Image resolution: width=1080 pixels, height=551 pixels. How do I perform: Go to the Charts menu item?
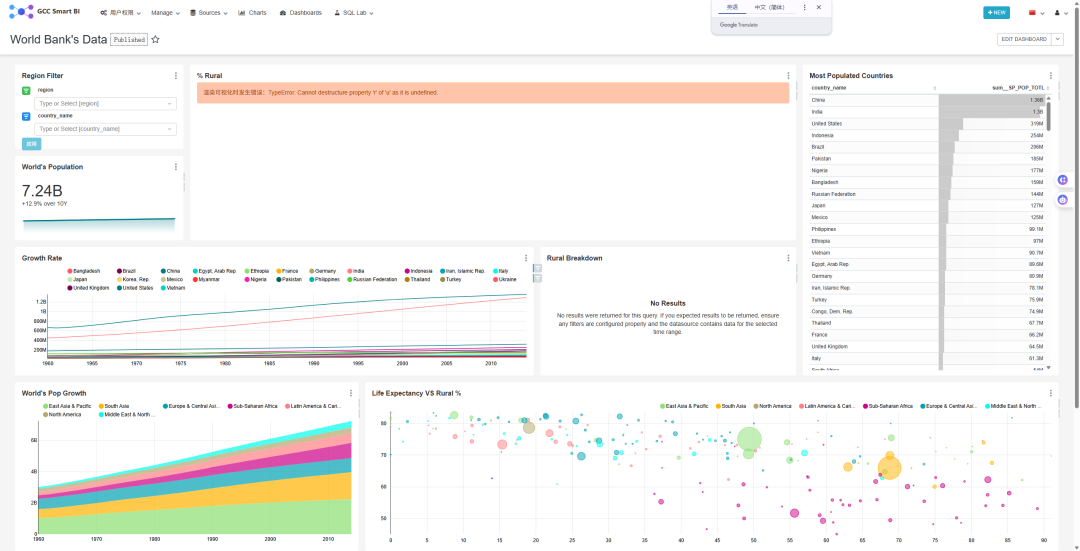pos(252,12)
